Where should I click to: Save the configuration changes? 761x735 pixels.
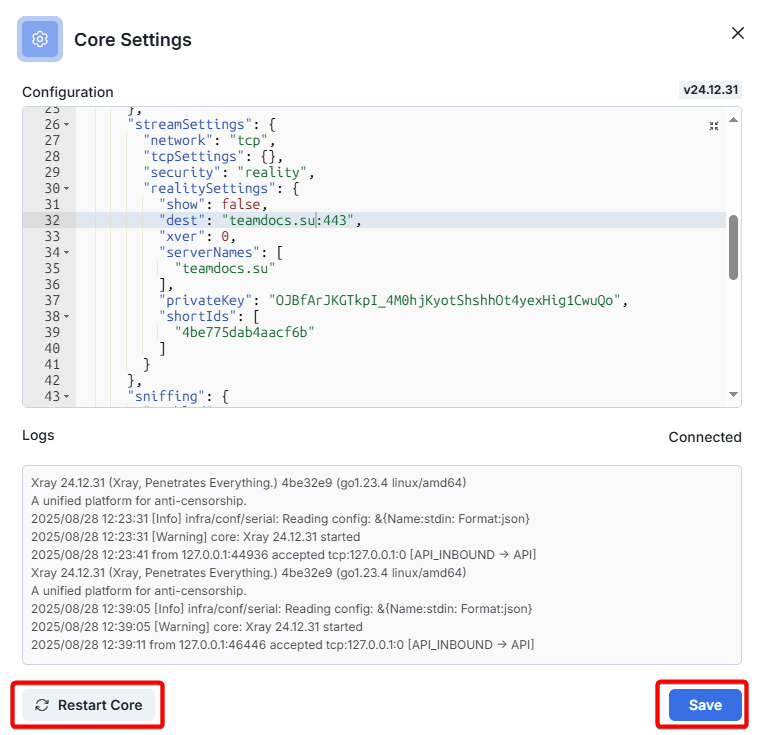(704, 705)
